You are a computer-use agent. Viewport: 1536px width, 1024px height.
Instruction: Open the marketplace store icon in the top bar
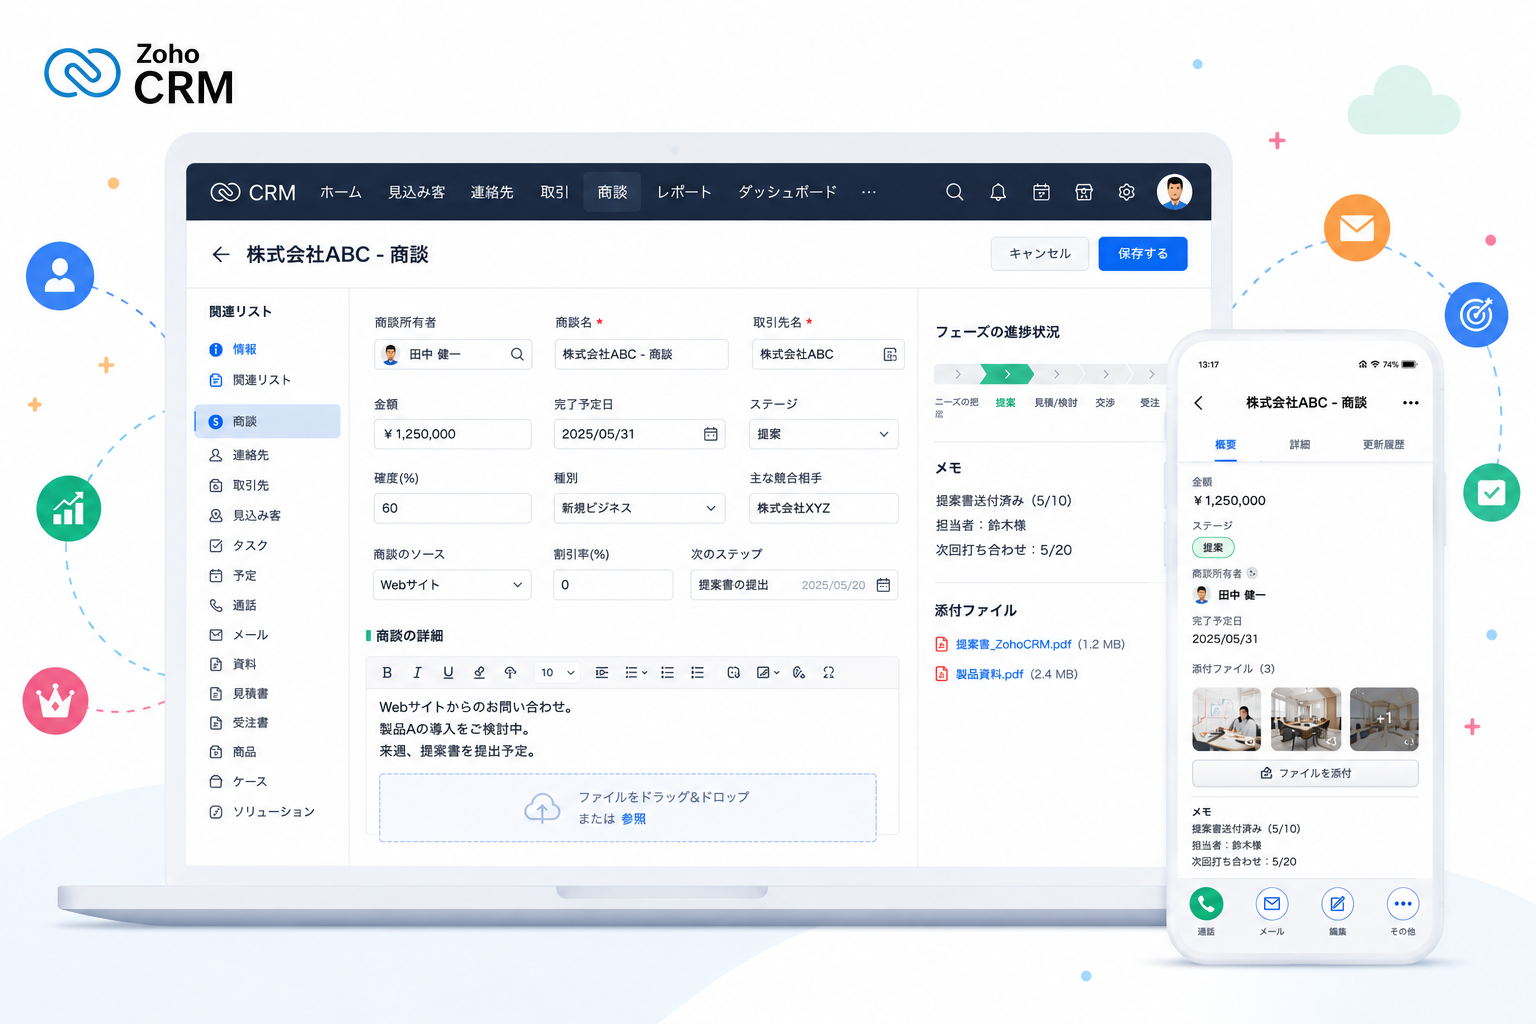point(1084,192)
